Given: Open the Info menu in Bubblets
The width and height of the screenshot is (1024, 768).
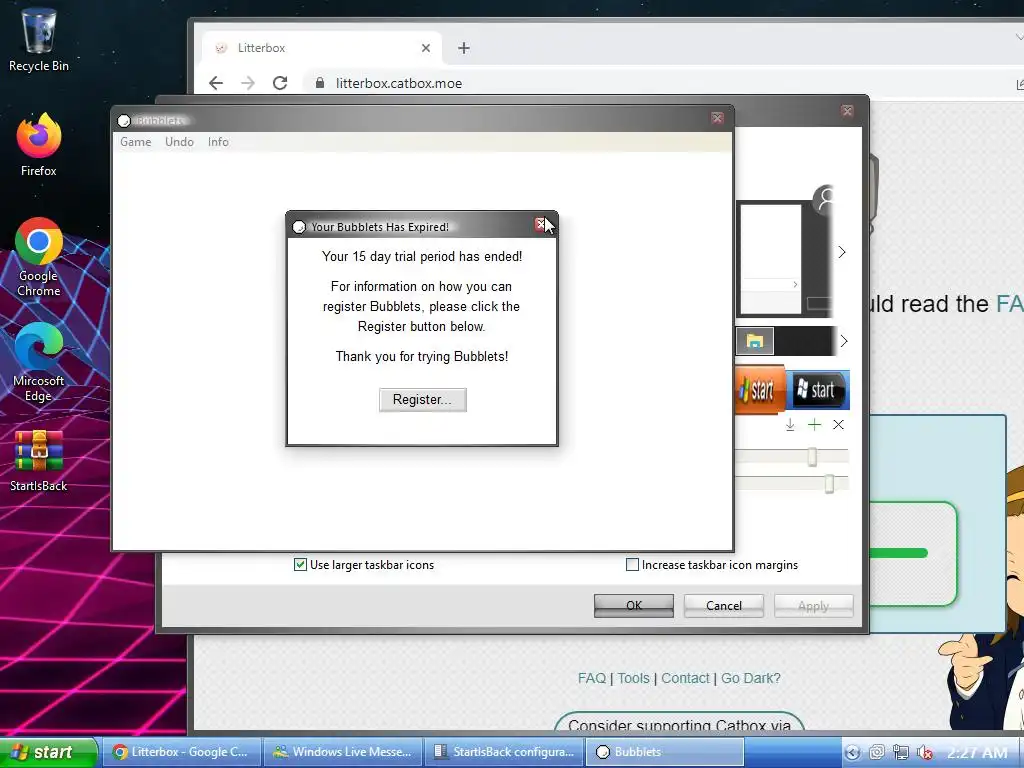Looking at the screenshot, I should (x=218, y=142).
